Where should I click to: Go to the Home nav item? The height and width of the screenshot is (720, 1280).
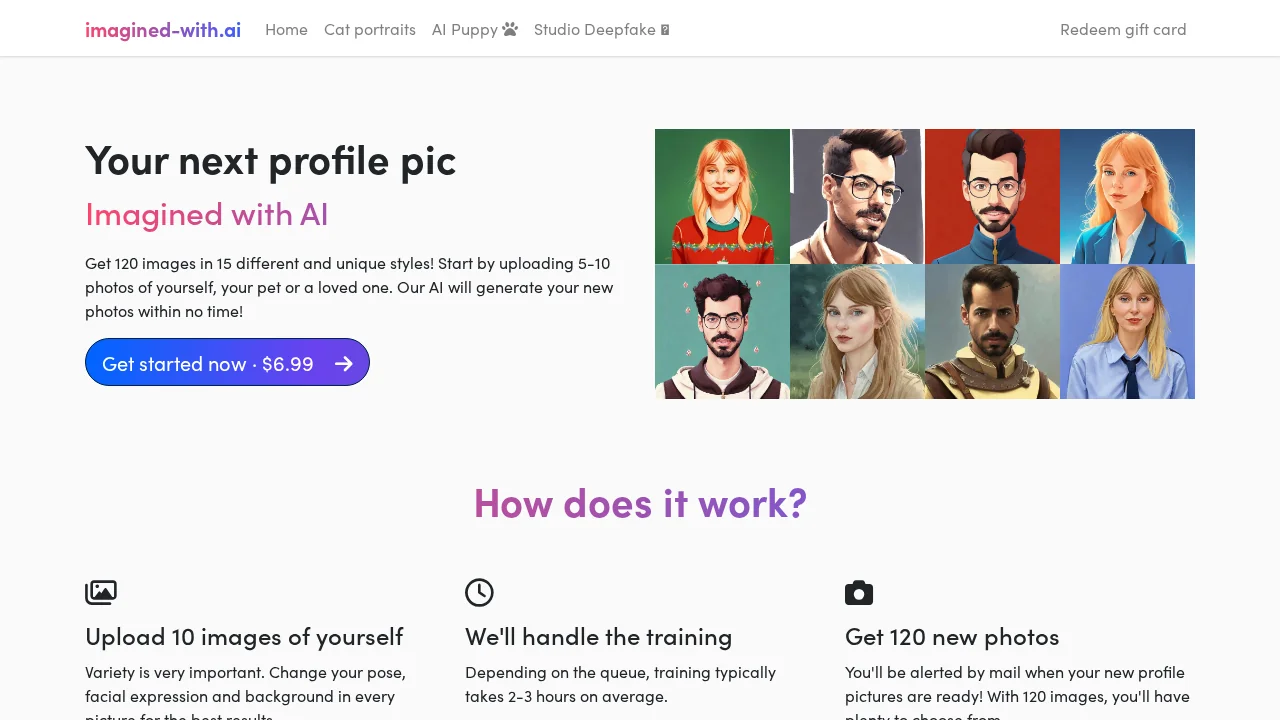click(x=286, y=29)
